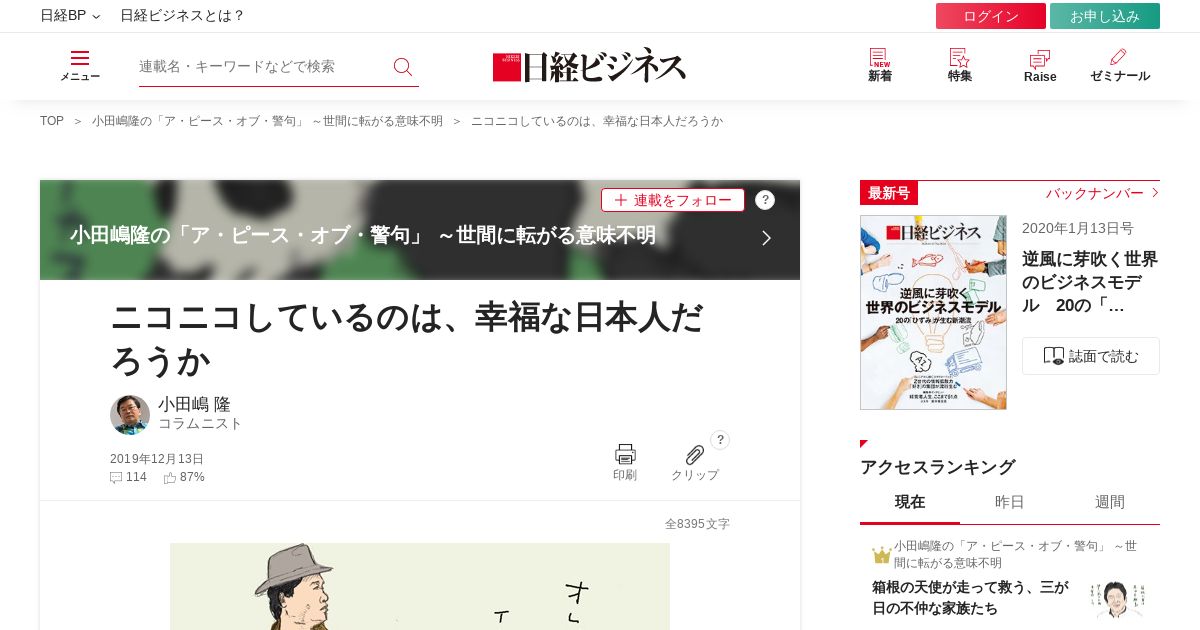Click the 最新号 label

pyautogui.click(x=889, y=193)
